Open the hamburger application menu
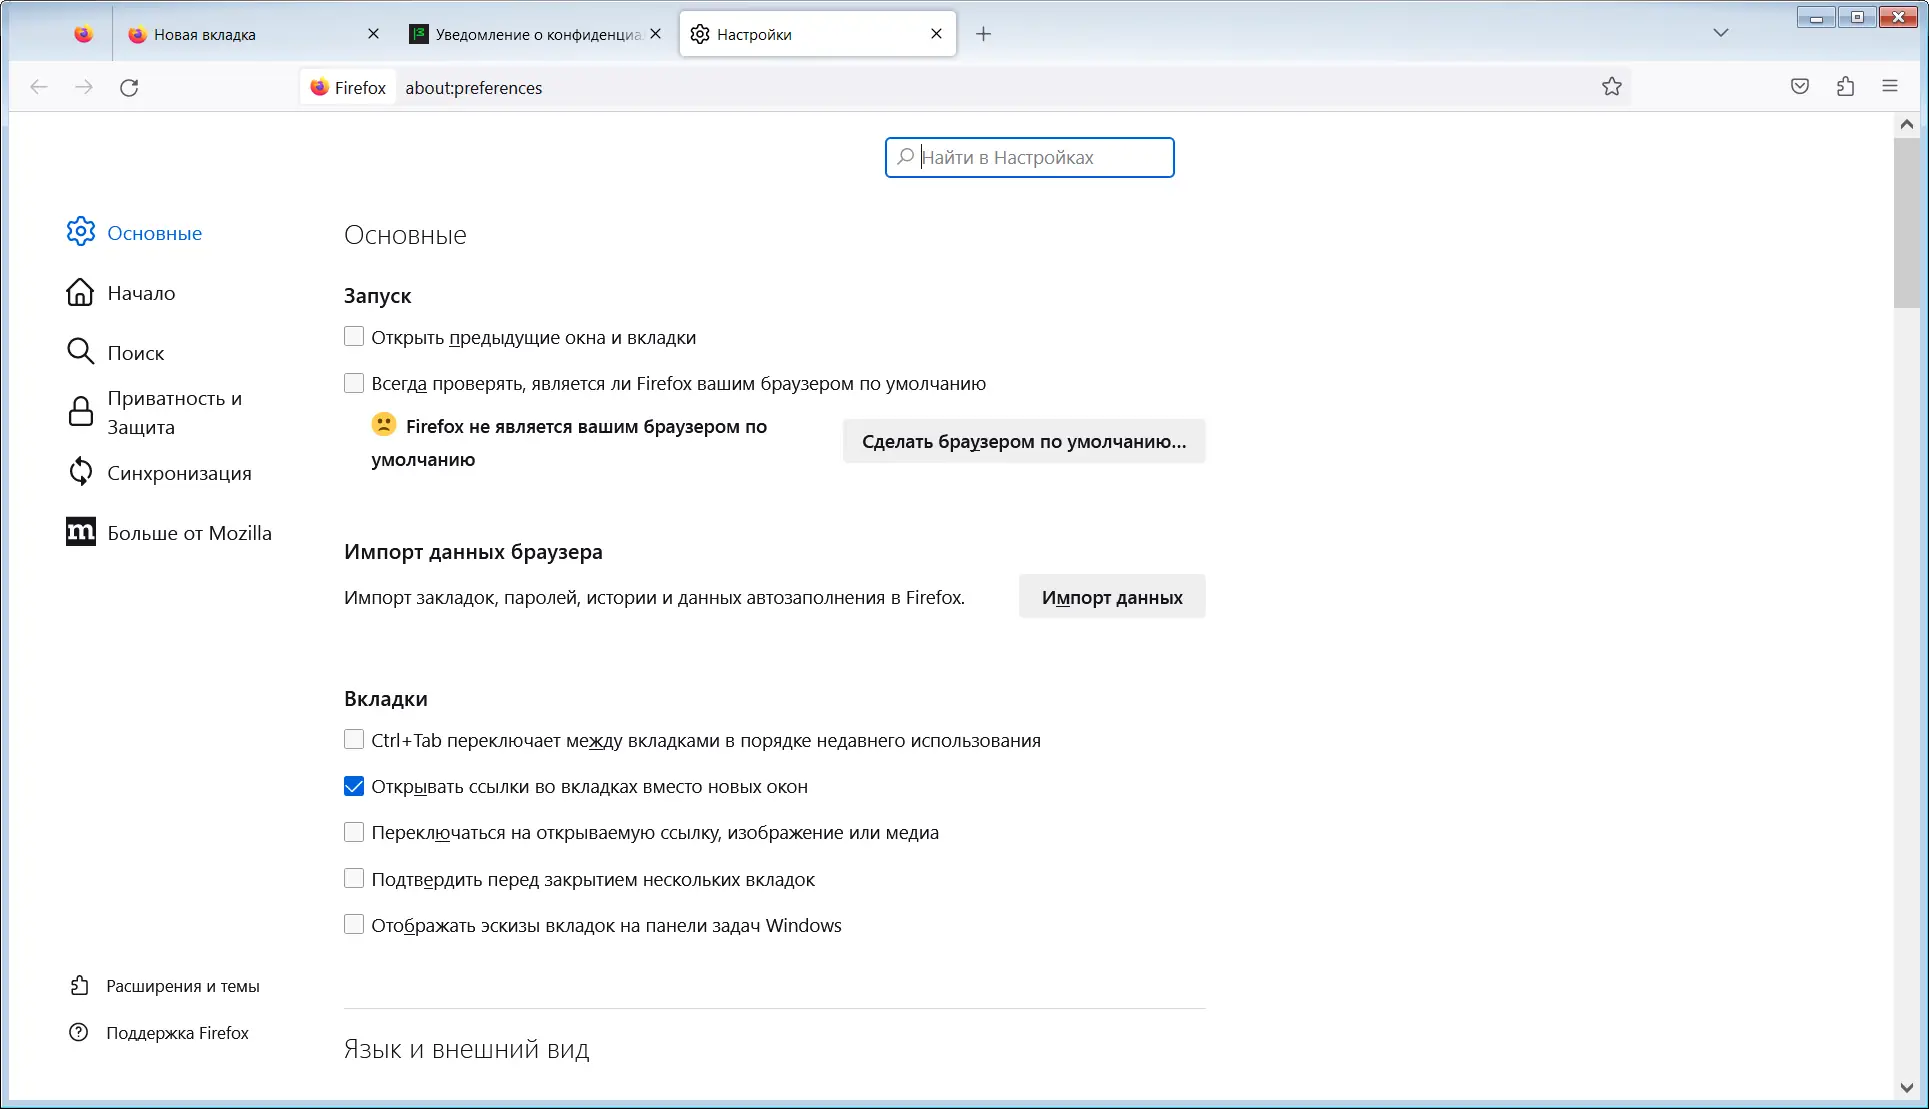Viewport: 1929px width, 1109px height. point(1889,87)
